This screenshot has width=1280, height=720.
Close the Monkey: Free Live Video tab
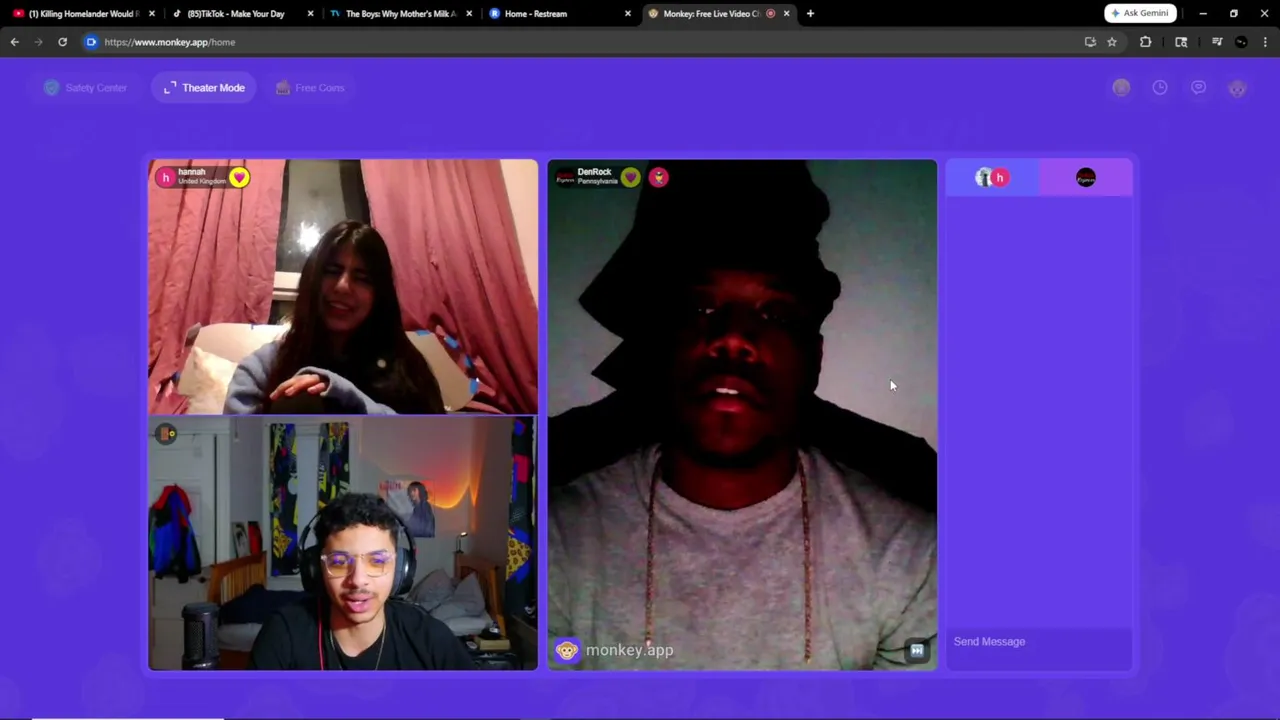pos(786,14)
